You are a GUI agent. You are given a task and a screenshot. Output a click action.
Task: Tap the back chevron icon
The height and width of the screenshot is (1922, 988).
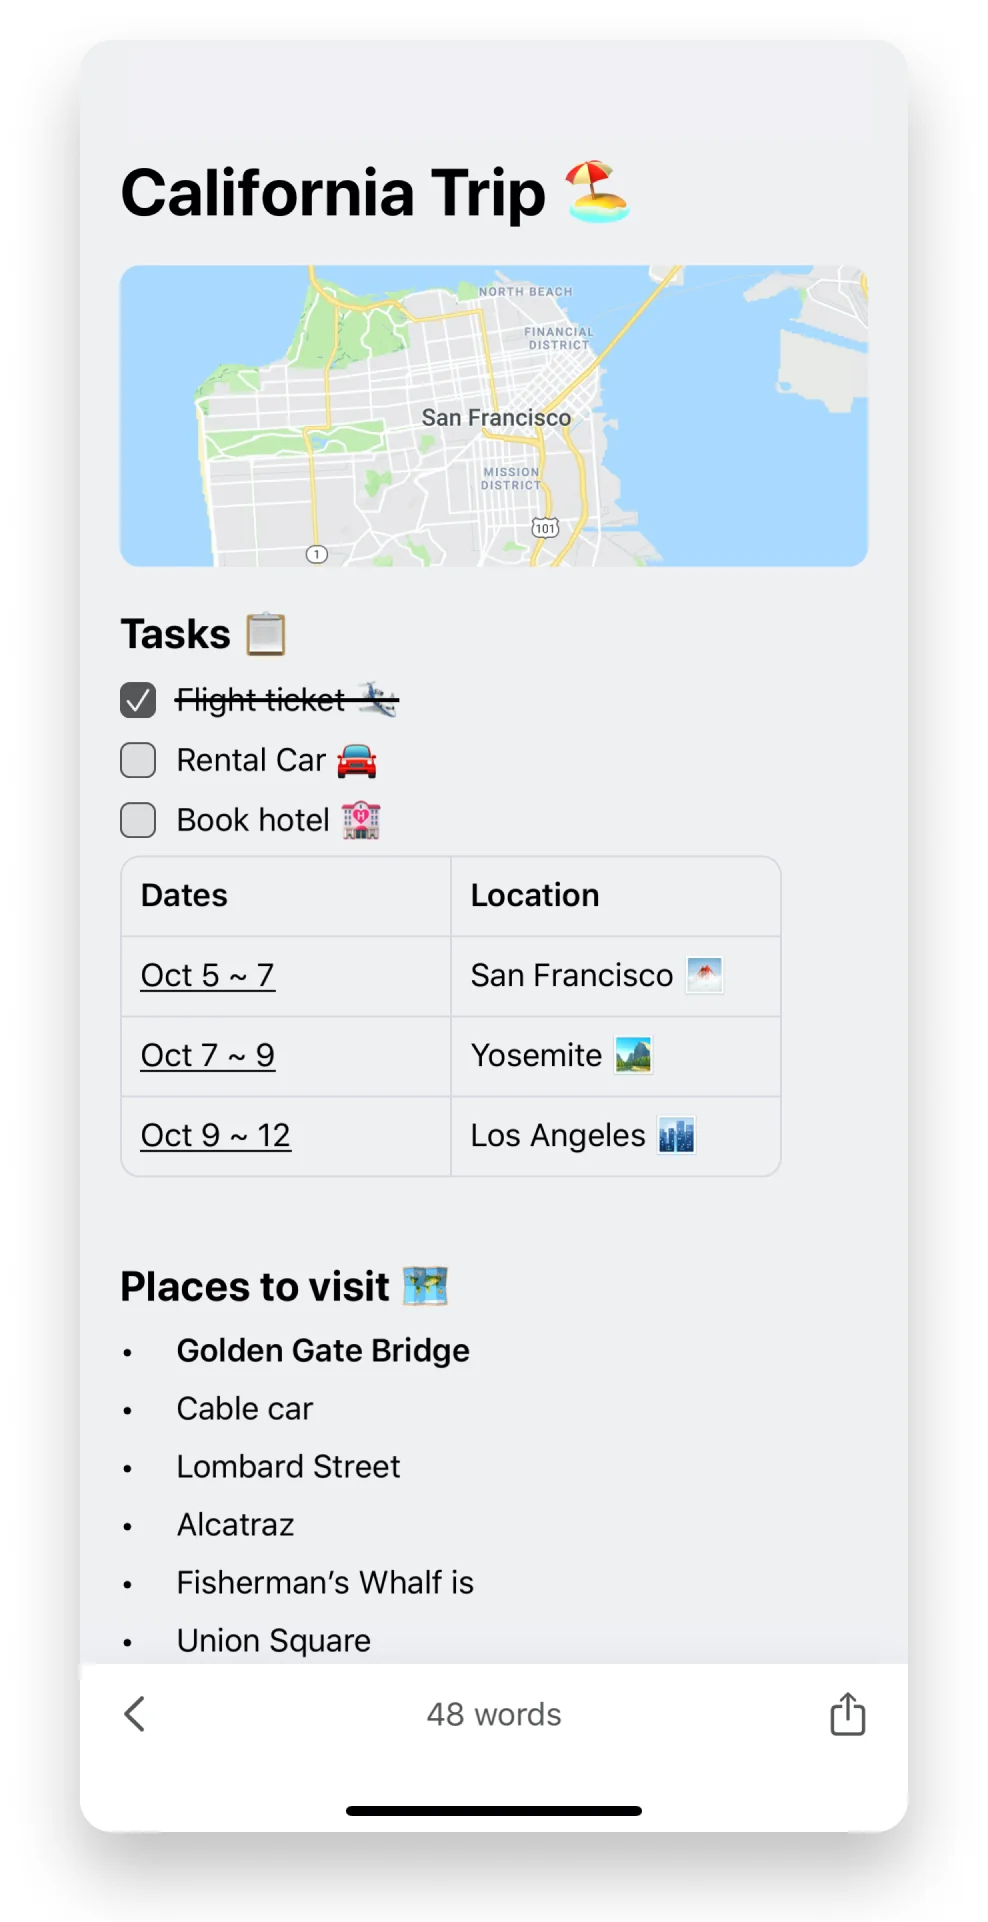click(x=135, y=1713)
